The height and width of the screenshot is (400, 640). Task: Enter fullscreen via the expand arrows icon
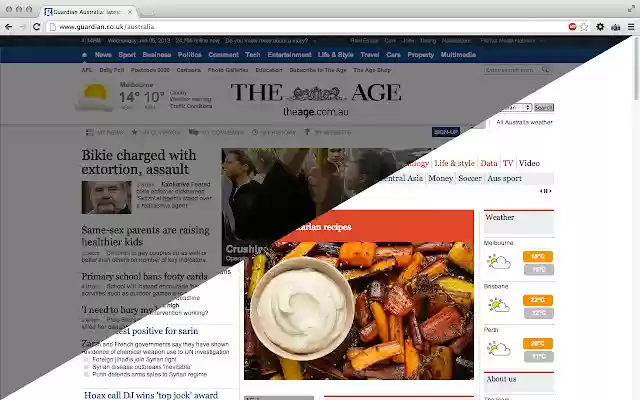631,9
